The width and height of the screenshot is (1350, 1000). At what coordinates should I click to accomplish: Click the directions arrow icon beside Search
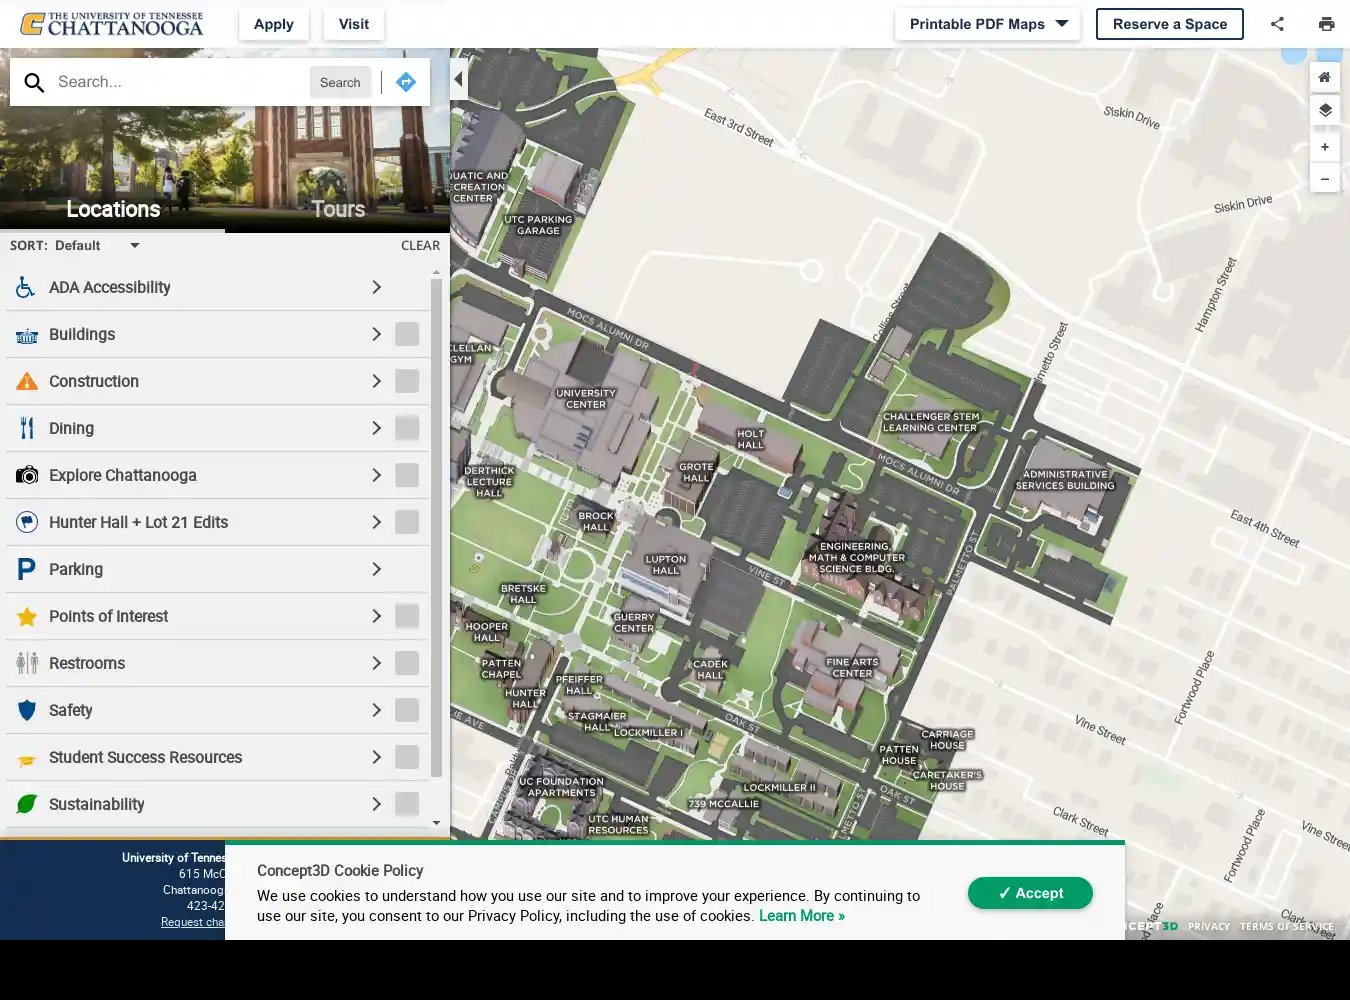pos(406,82)
